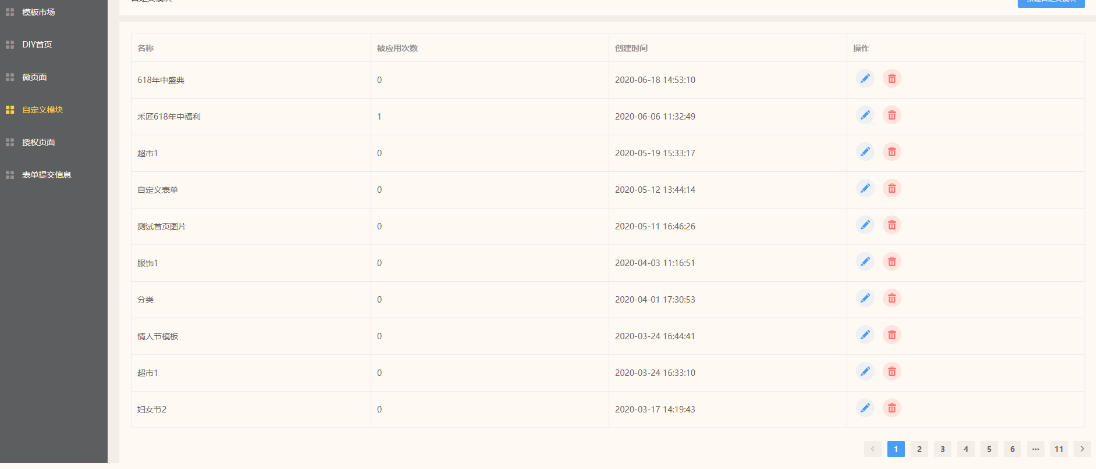1096x469 pixels.
Task: Expand the pagination ellipsis for more pages
Action: point(1035,449)
